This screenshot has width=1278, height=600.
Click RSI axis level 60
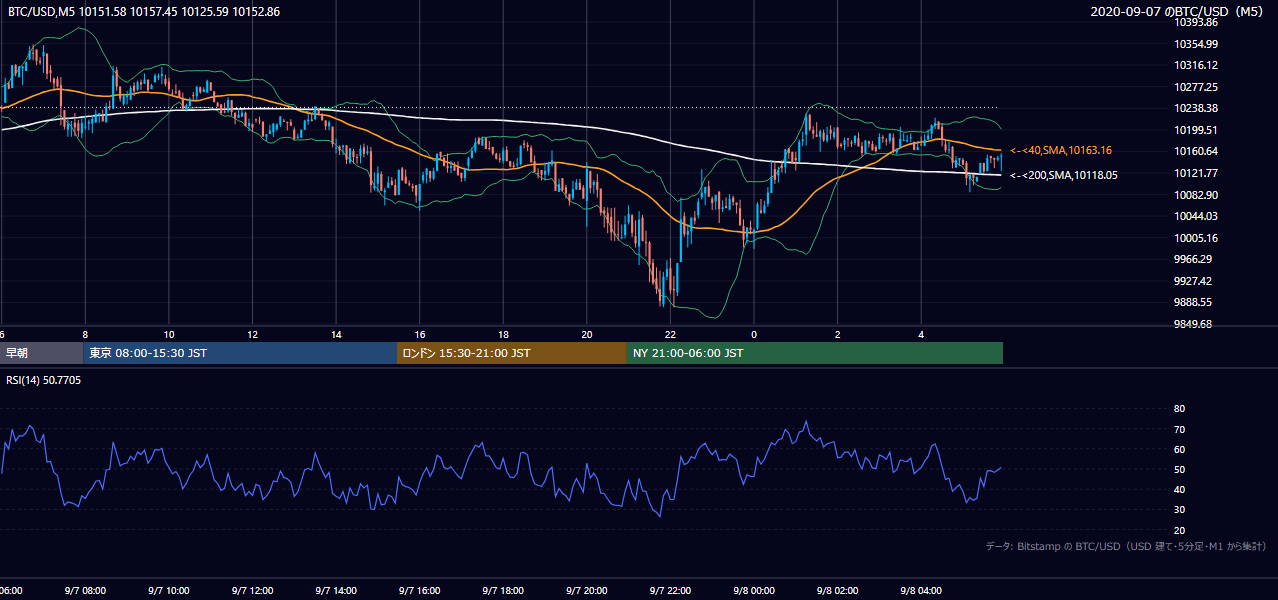[x=1180, y=449]
